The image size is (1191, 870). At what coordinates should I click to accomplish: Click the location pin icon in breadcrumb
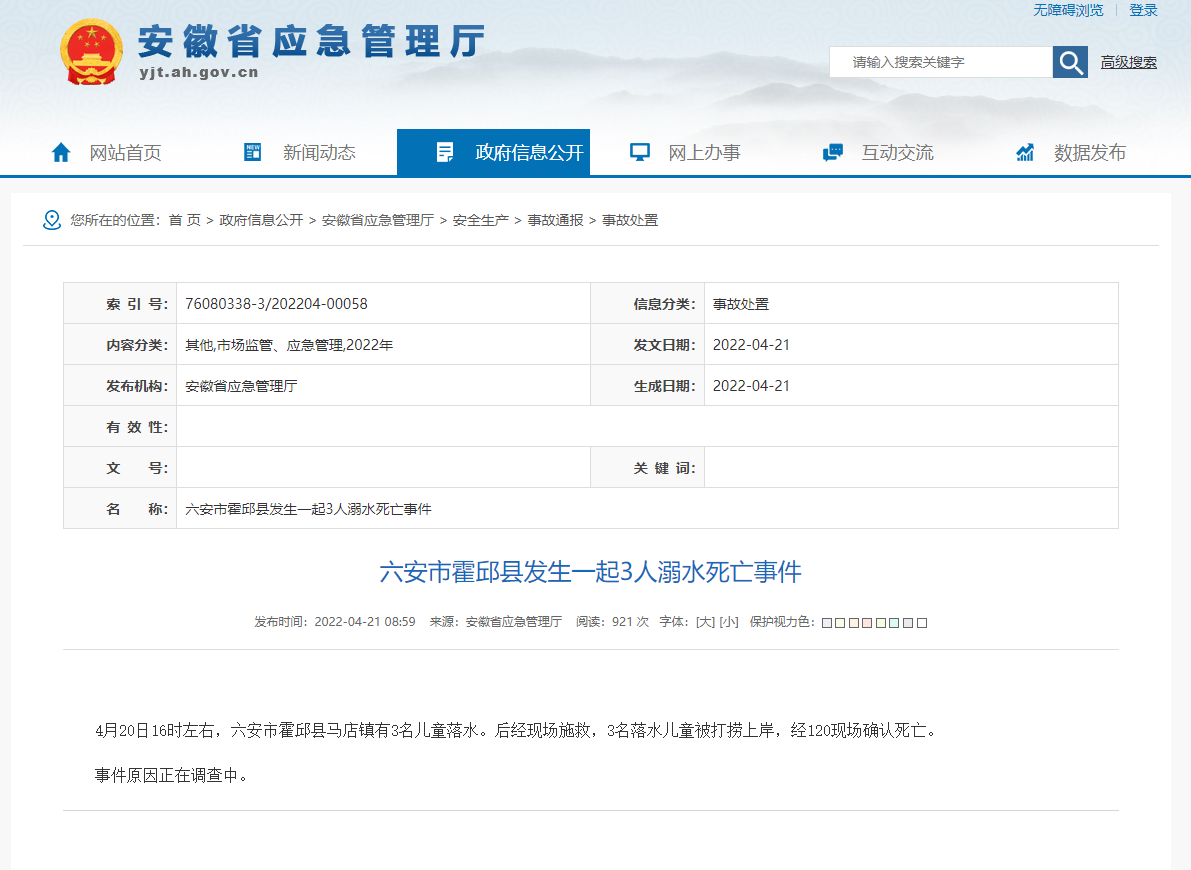pyautogui.click(x=52, y=220)
